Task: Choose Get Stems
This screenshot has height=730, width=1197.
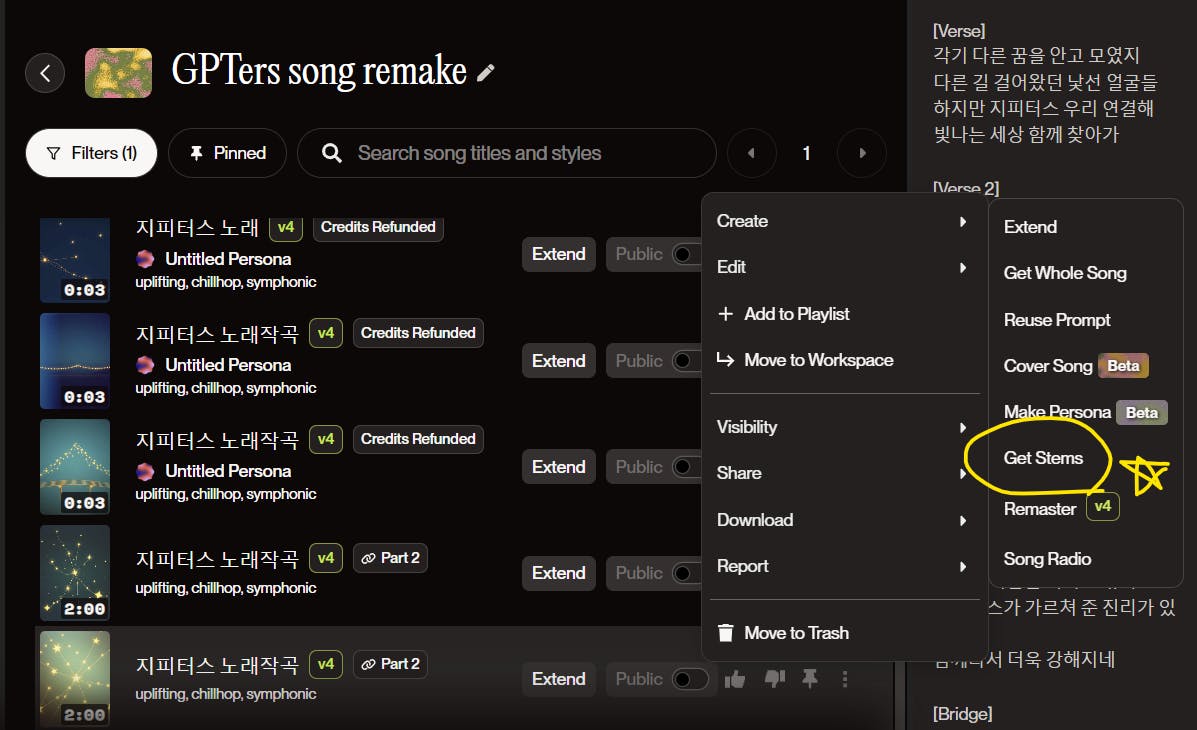Action: pyautogui.click(x=1043, y=458)
